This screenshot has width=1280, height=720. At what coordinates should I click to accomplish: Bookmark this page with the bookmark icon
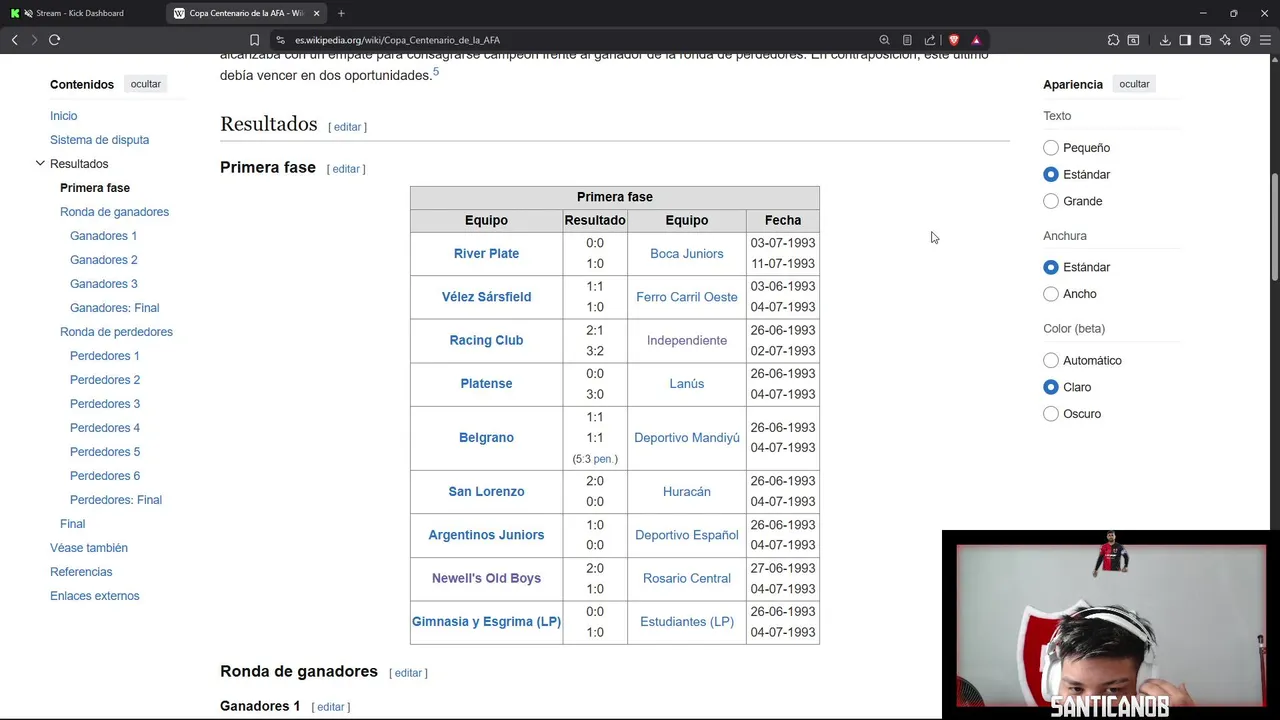254,40
